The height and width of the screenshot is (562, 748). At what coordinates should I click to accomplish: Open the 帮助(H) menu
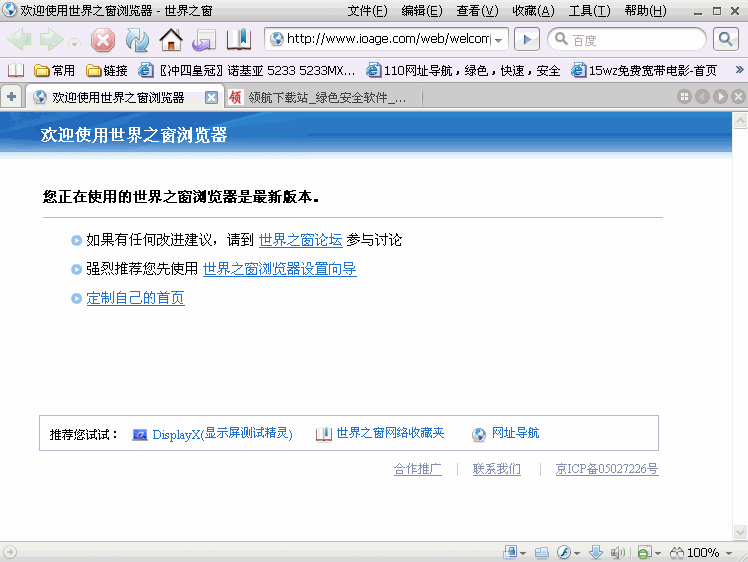645,10
